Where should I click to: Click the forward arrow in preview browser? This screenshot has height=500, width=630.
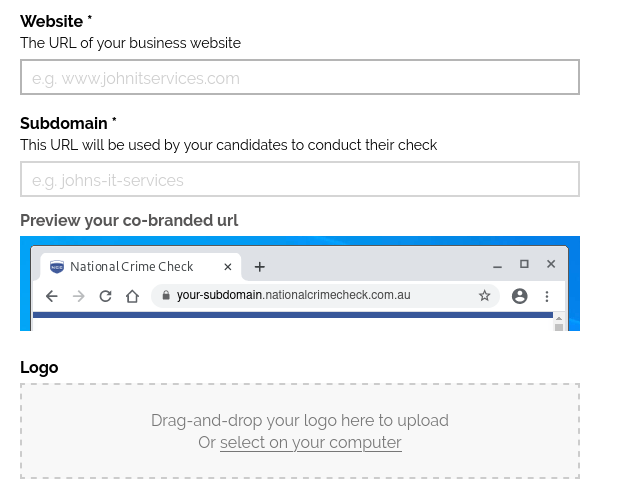(x=79, y=296)
